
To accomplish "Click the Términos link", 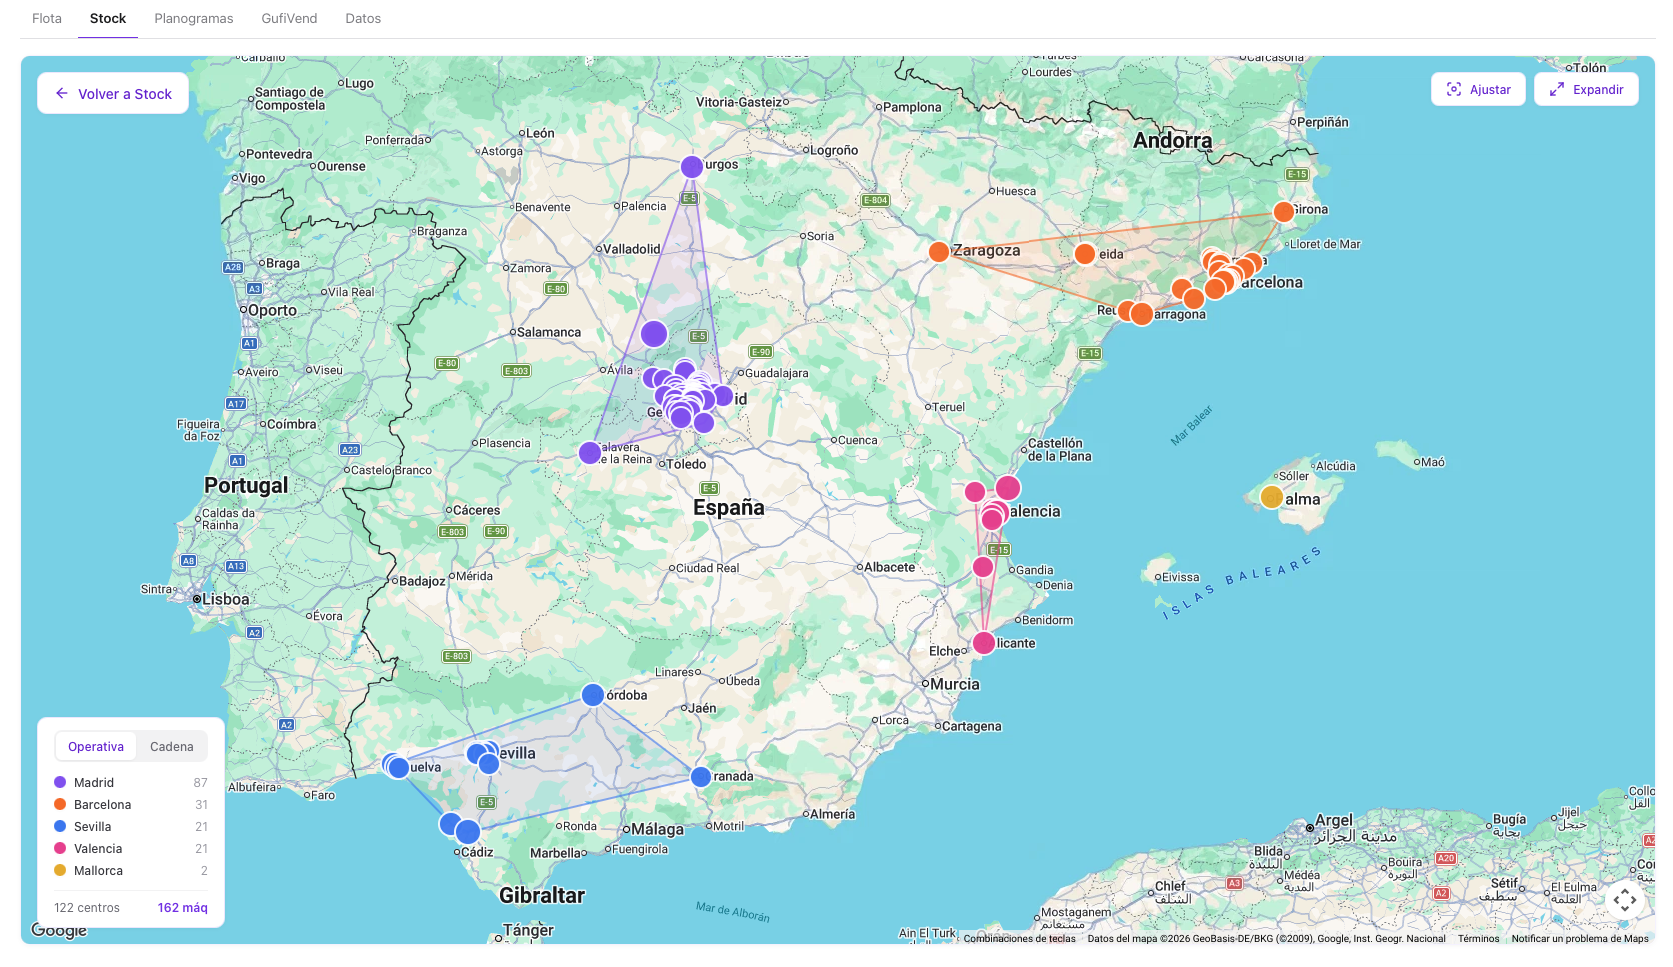I will pos(1478,938).
